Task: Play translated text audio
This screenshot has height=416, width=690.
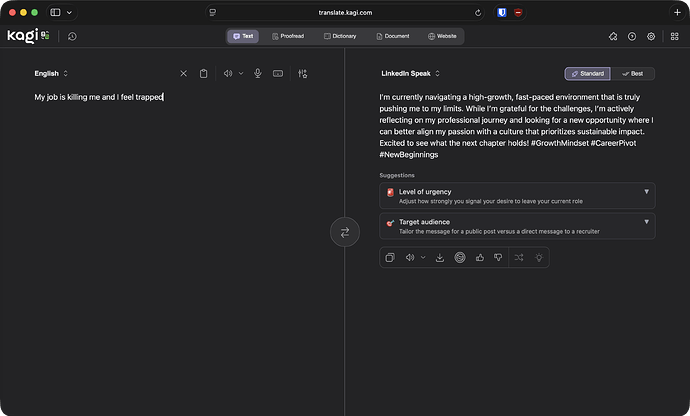Action: coord(410,258)
